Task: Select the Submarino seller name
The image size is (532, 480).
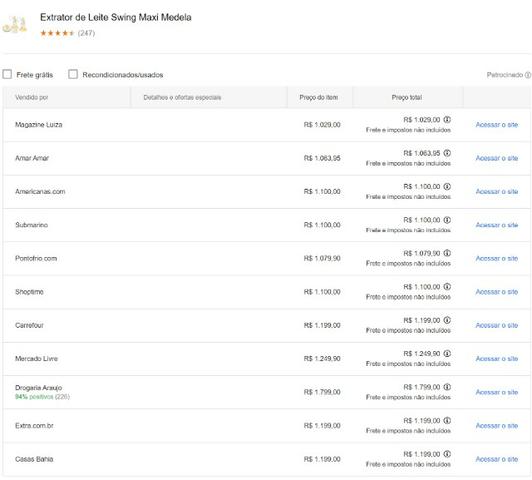Action: click(32, 225)
